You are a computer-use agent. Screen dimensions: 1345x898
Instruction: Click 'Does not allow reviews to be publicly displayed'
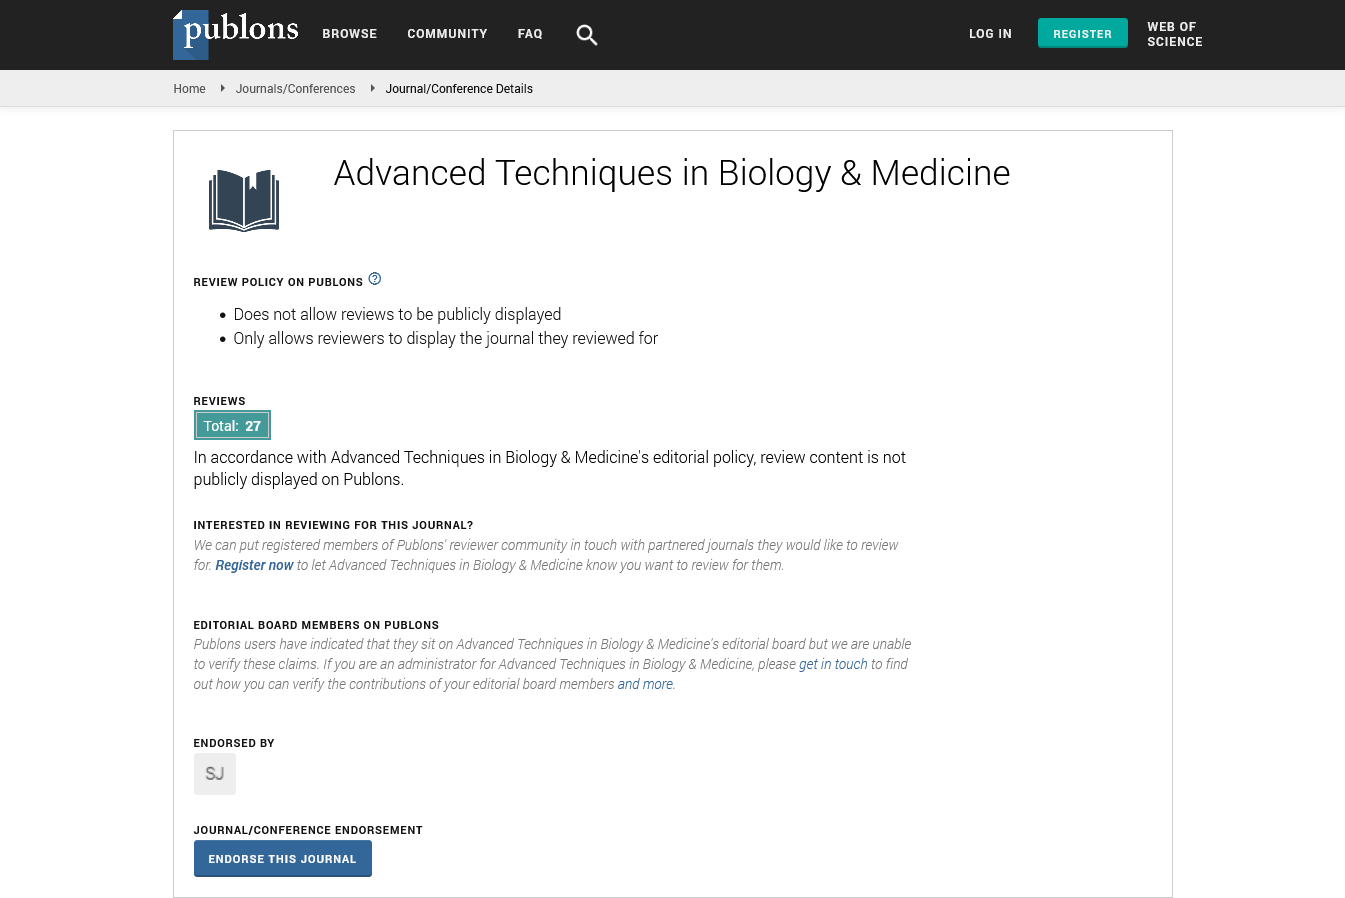(397, 314)
